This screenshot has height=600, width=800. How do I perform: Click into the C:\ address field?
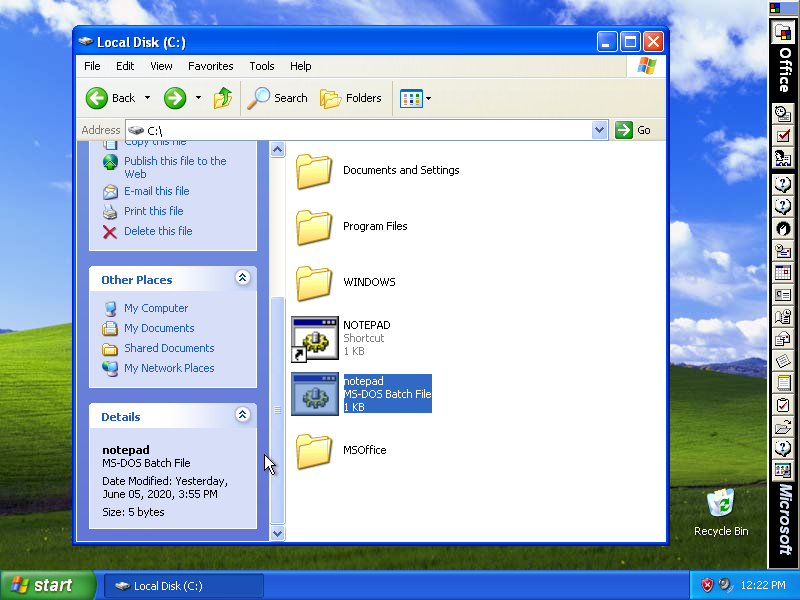point(359,130)
